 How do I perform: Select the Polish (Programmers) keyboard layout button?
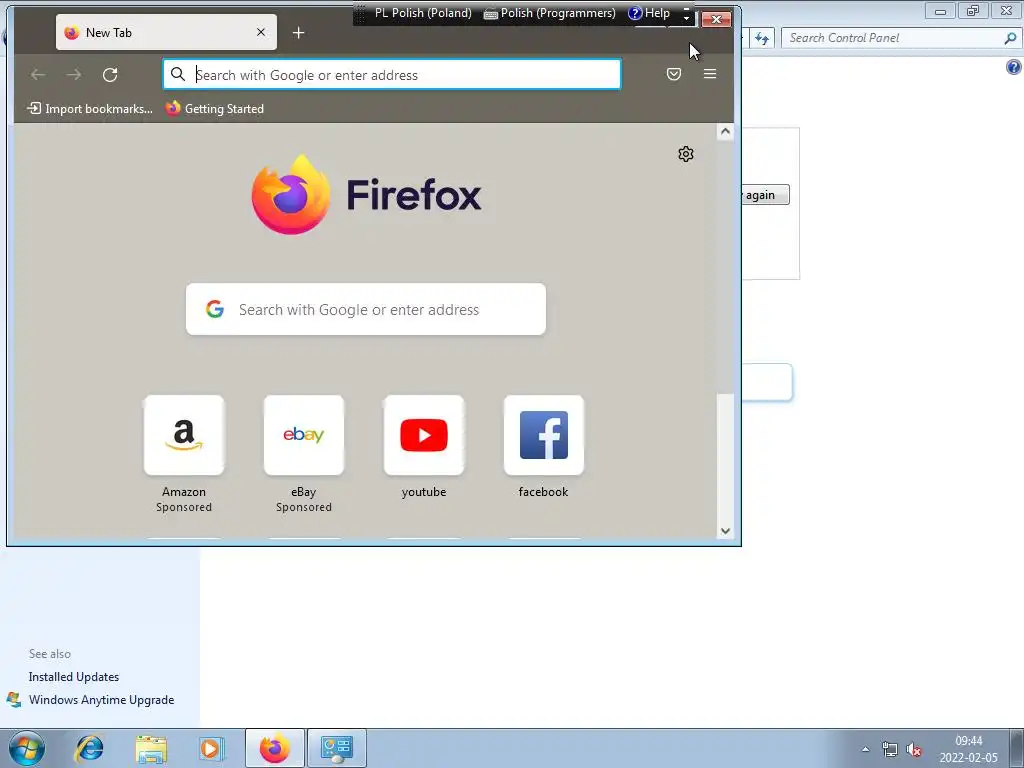[x=550, y=13]
